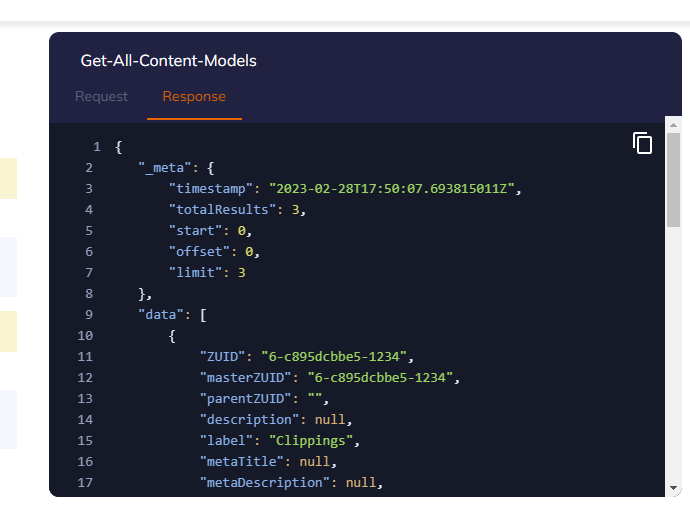The width and height of the screenshot is (690, 527).
Task: Click the null value of description
Action: (x=330, y=420)
